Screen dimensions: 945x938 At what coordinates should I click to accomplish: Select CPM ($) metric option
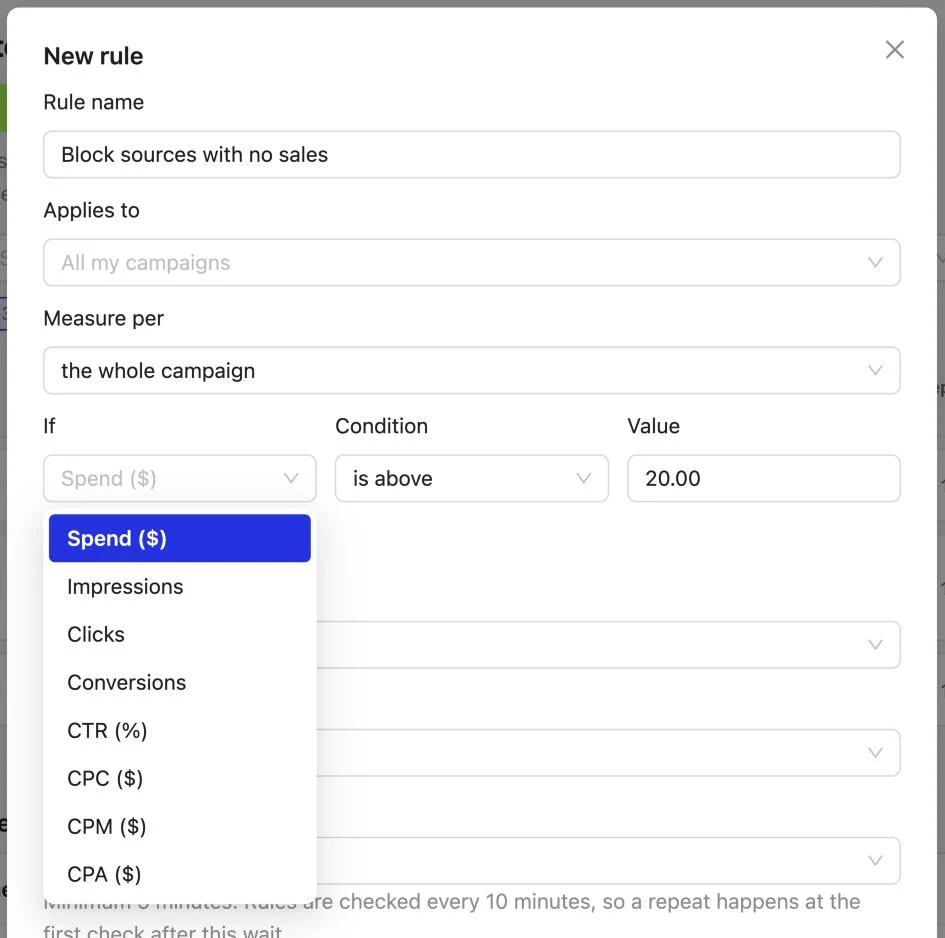point(180,826)
